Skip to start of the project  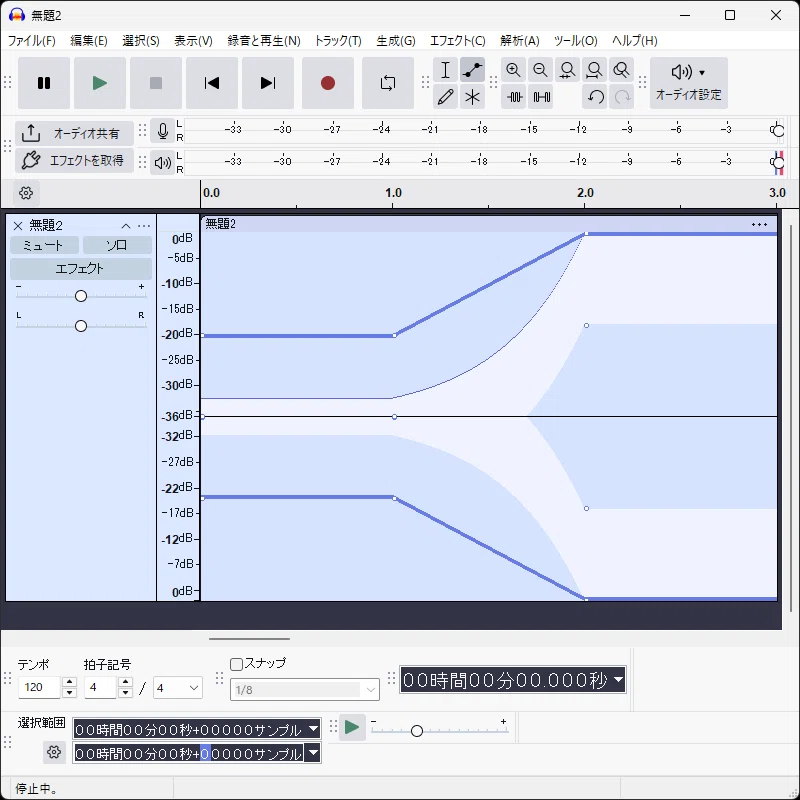pos(212,83)
